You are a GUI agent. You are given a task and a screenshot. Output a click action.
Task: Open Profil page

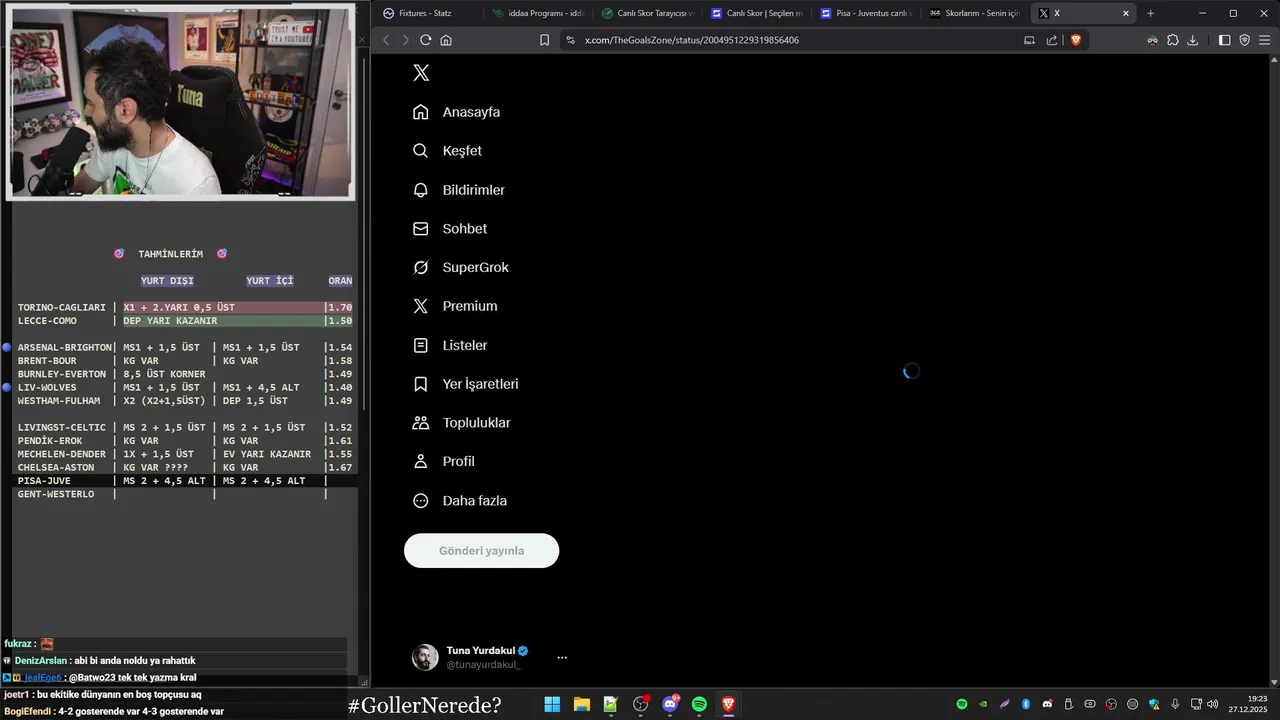(443, 462)
